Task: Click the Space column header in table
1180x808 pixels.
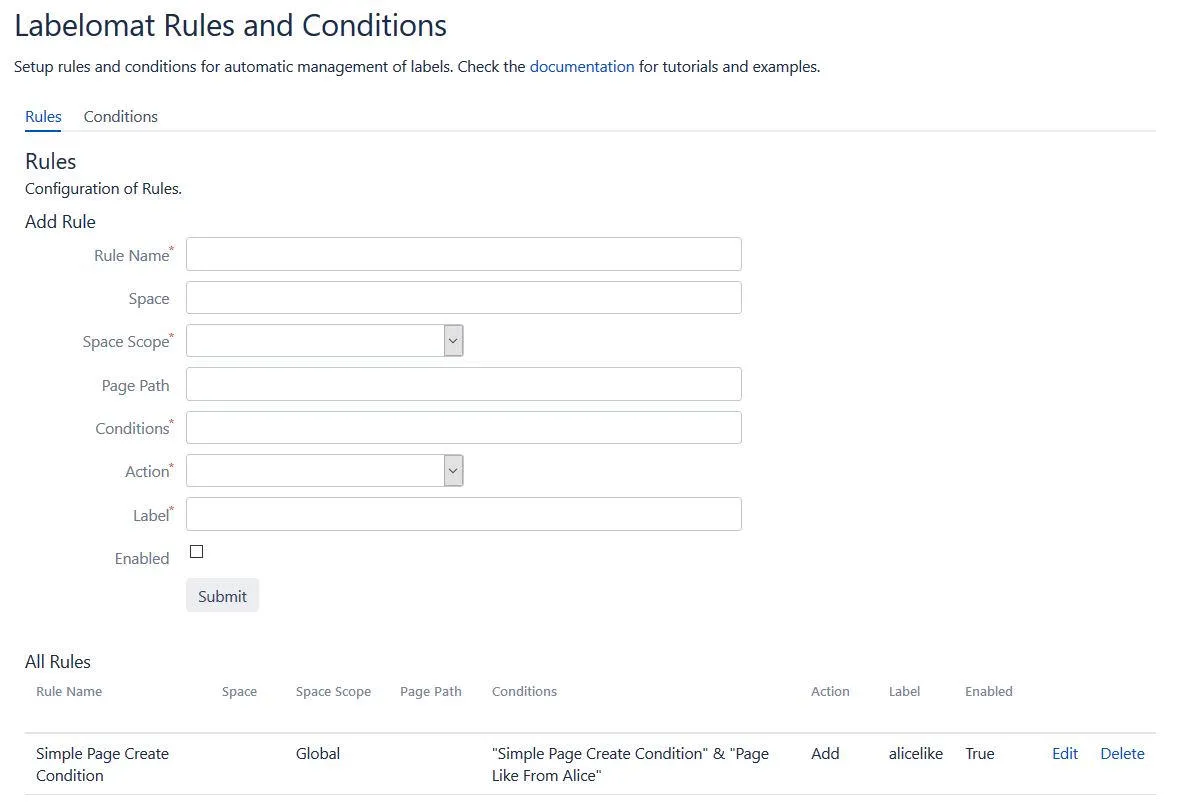Action: (239, 691)
